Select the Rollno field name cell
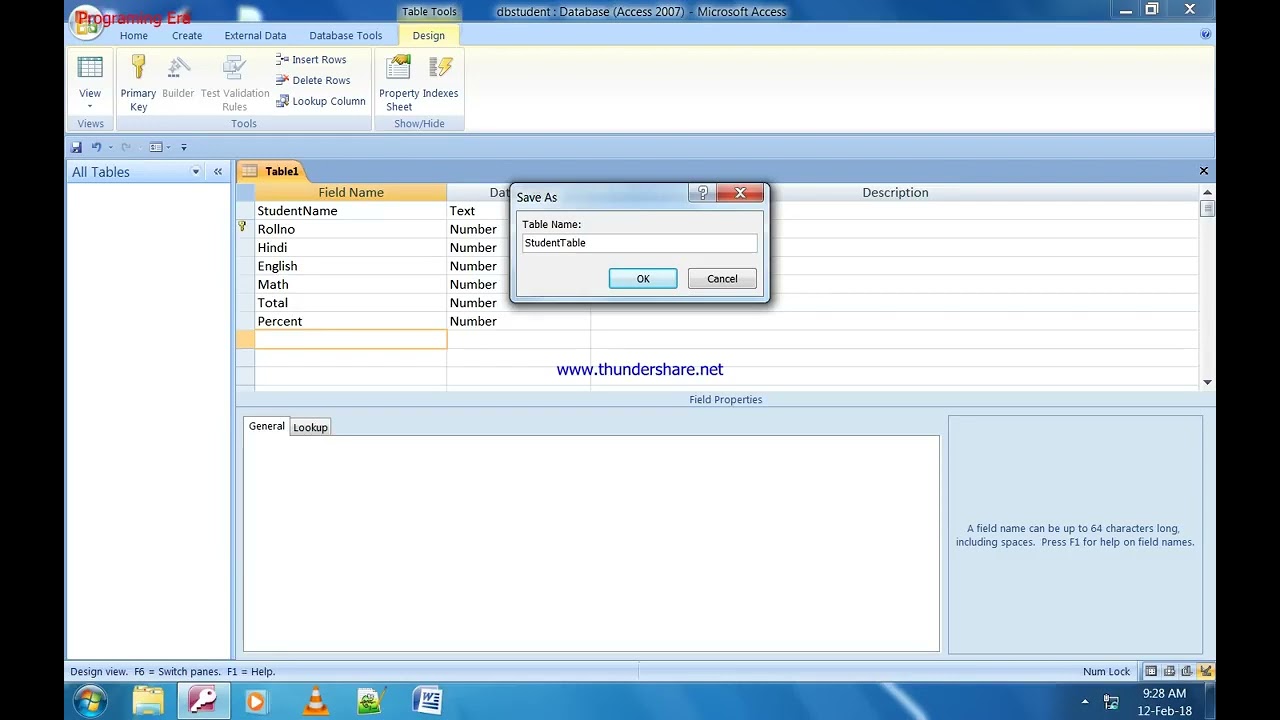The width and height of the screenshot is (1280, 720). pos(351,229)
